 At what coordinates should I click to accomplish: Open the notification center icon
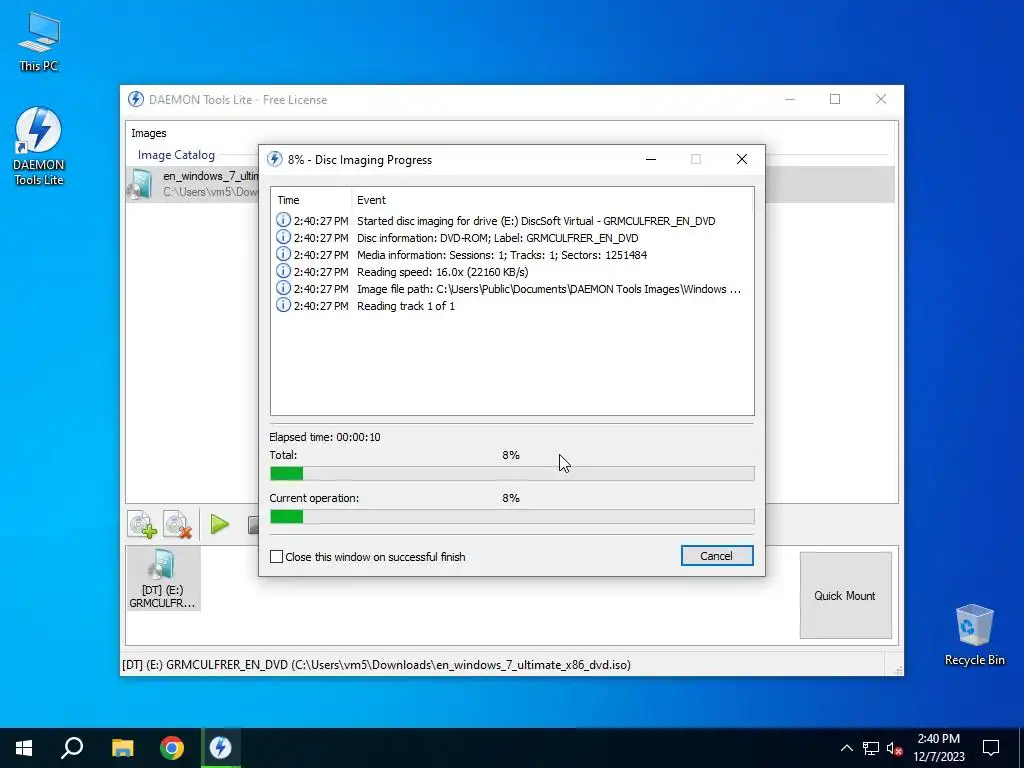pyautogui.click(x=991, y=748)
